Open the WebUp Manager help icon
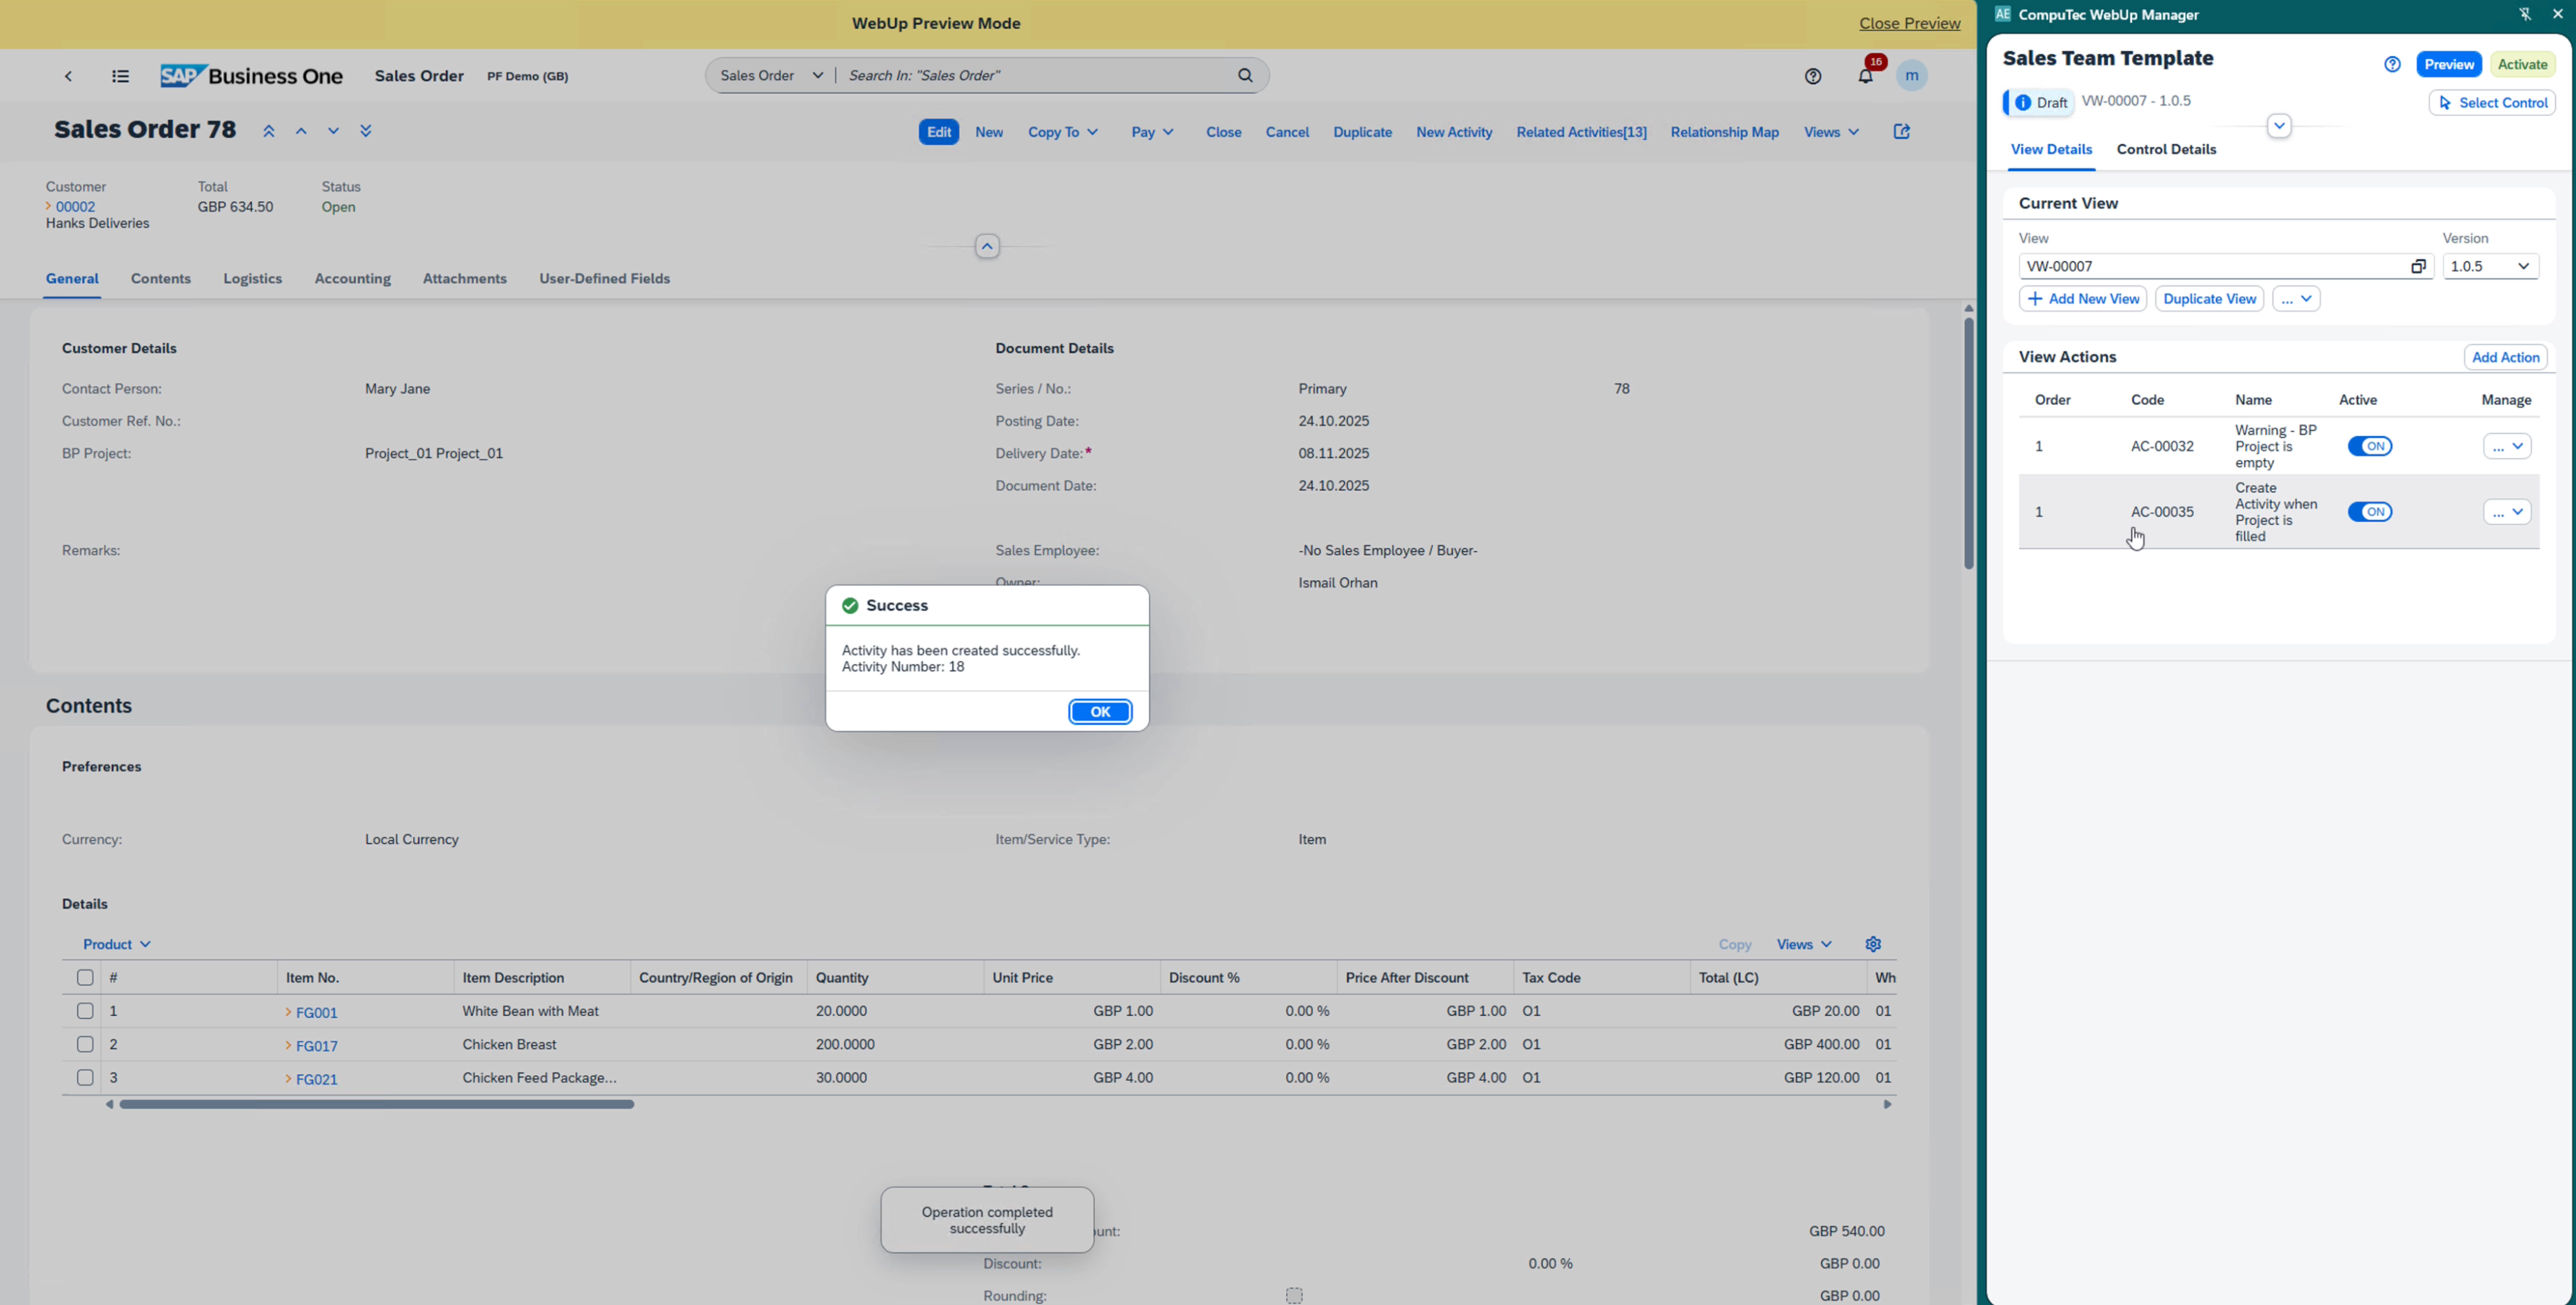Image resolution: width=2576 pixels, height=1305 pixels. click(2392, 64)
